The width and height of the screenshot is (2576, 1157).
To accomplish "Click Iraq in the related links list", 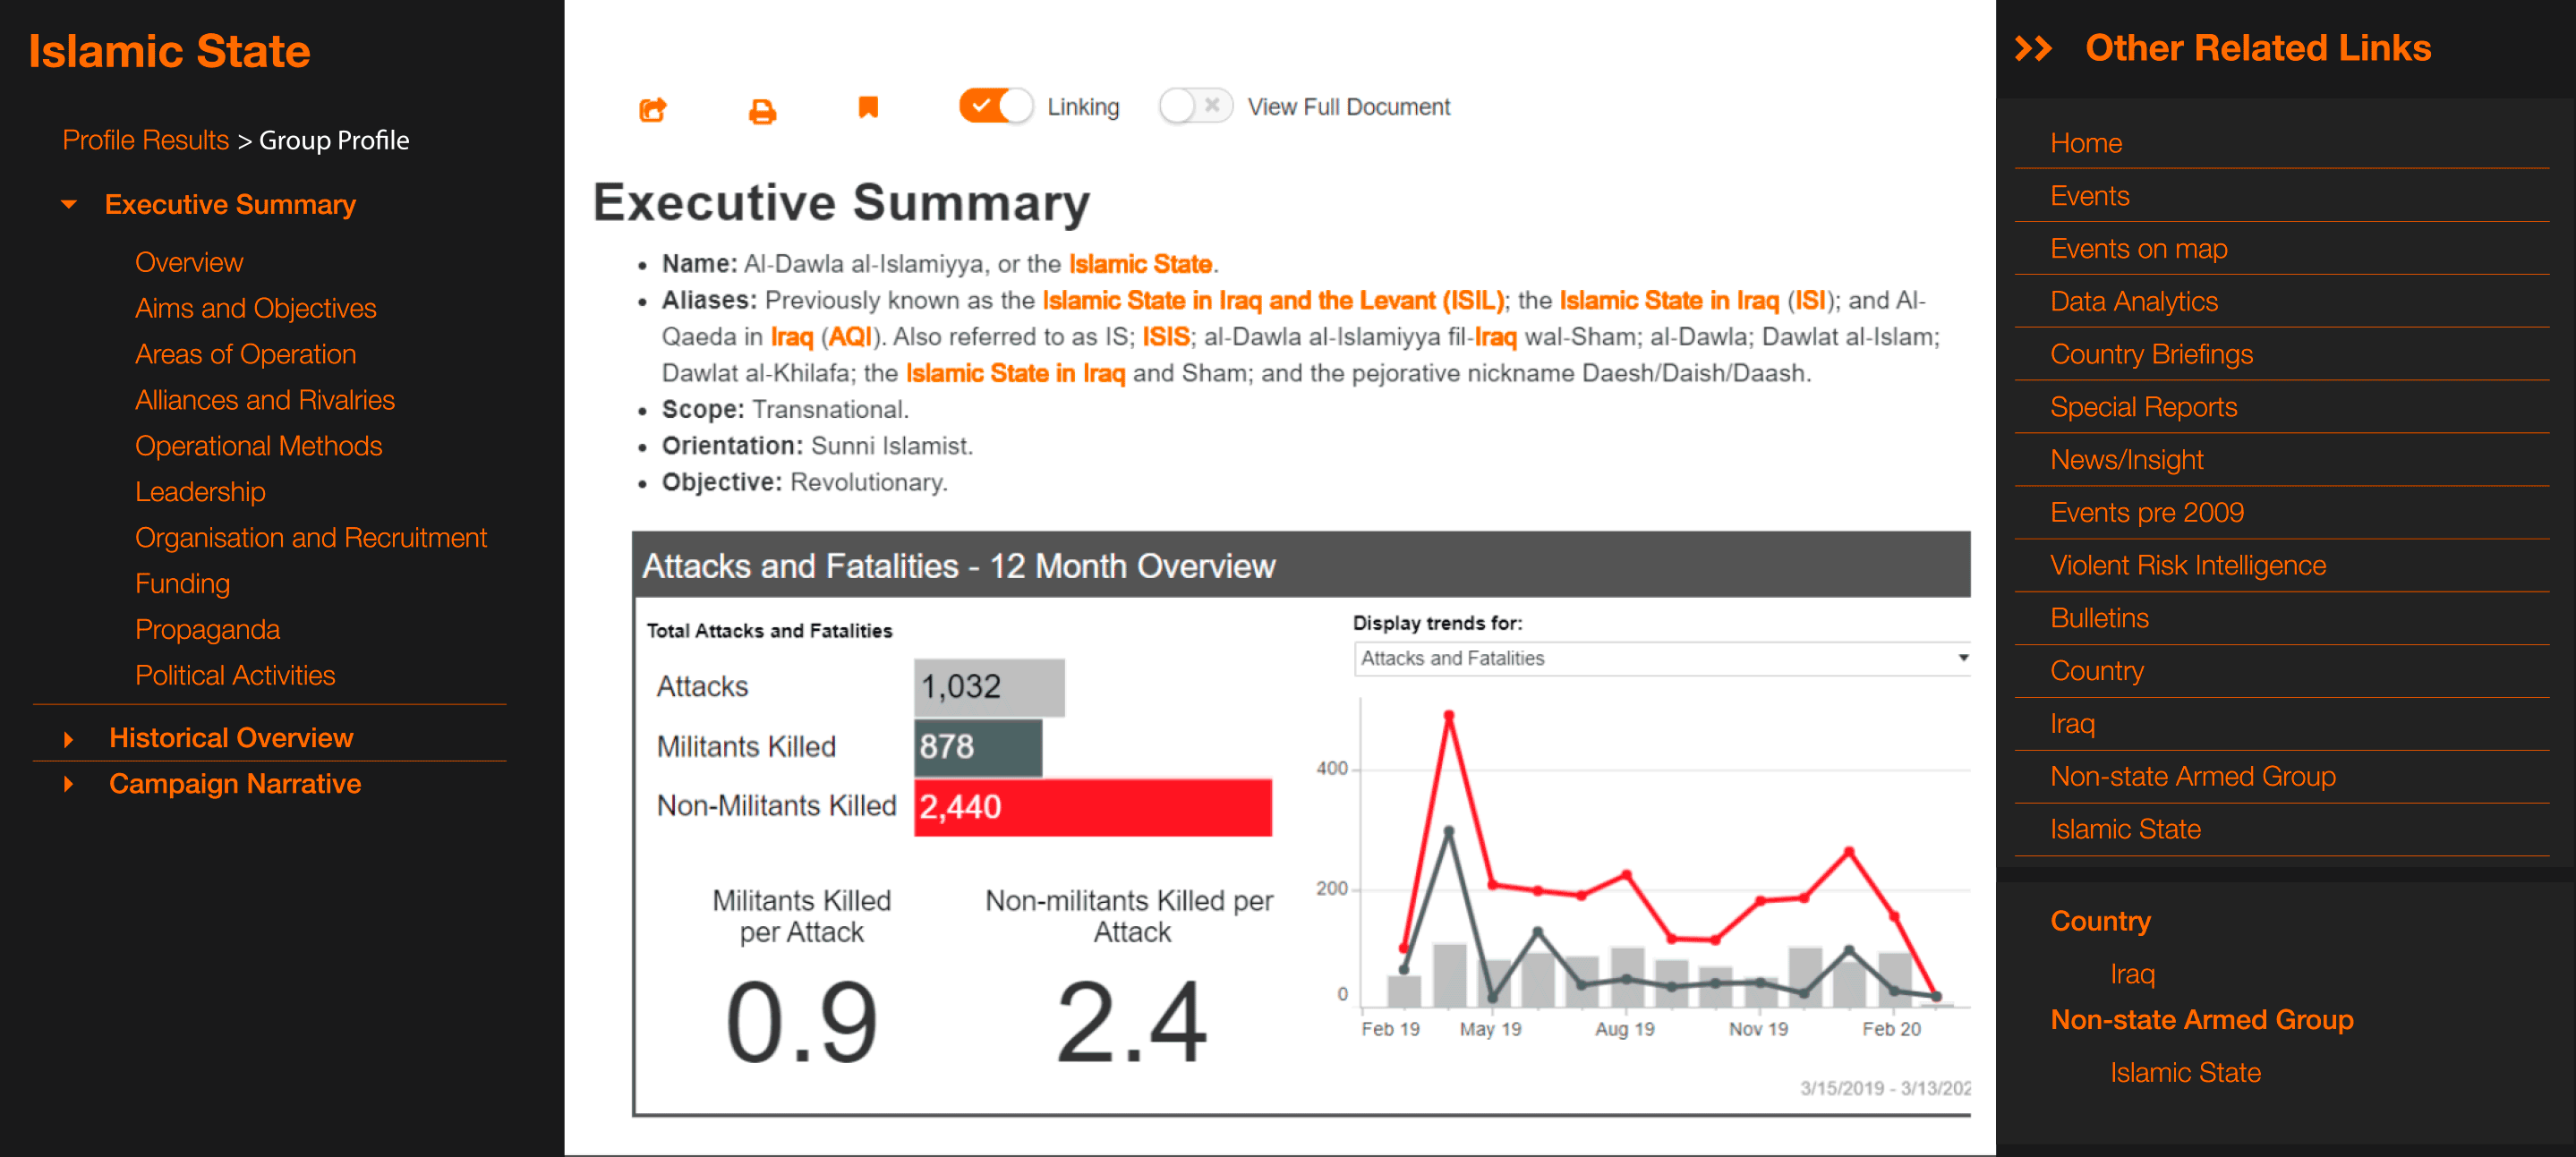I will 2072,724.
